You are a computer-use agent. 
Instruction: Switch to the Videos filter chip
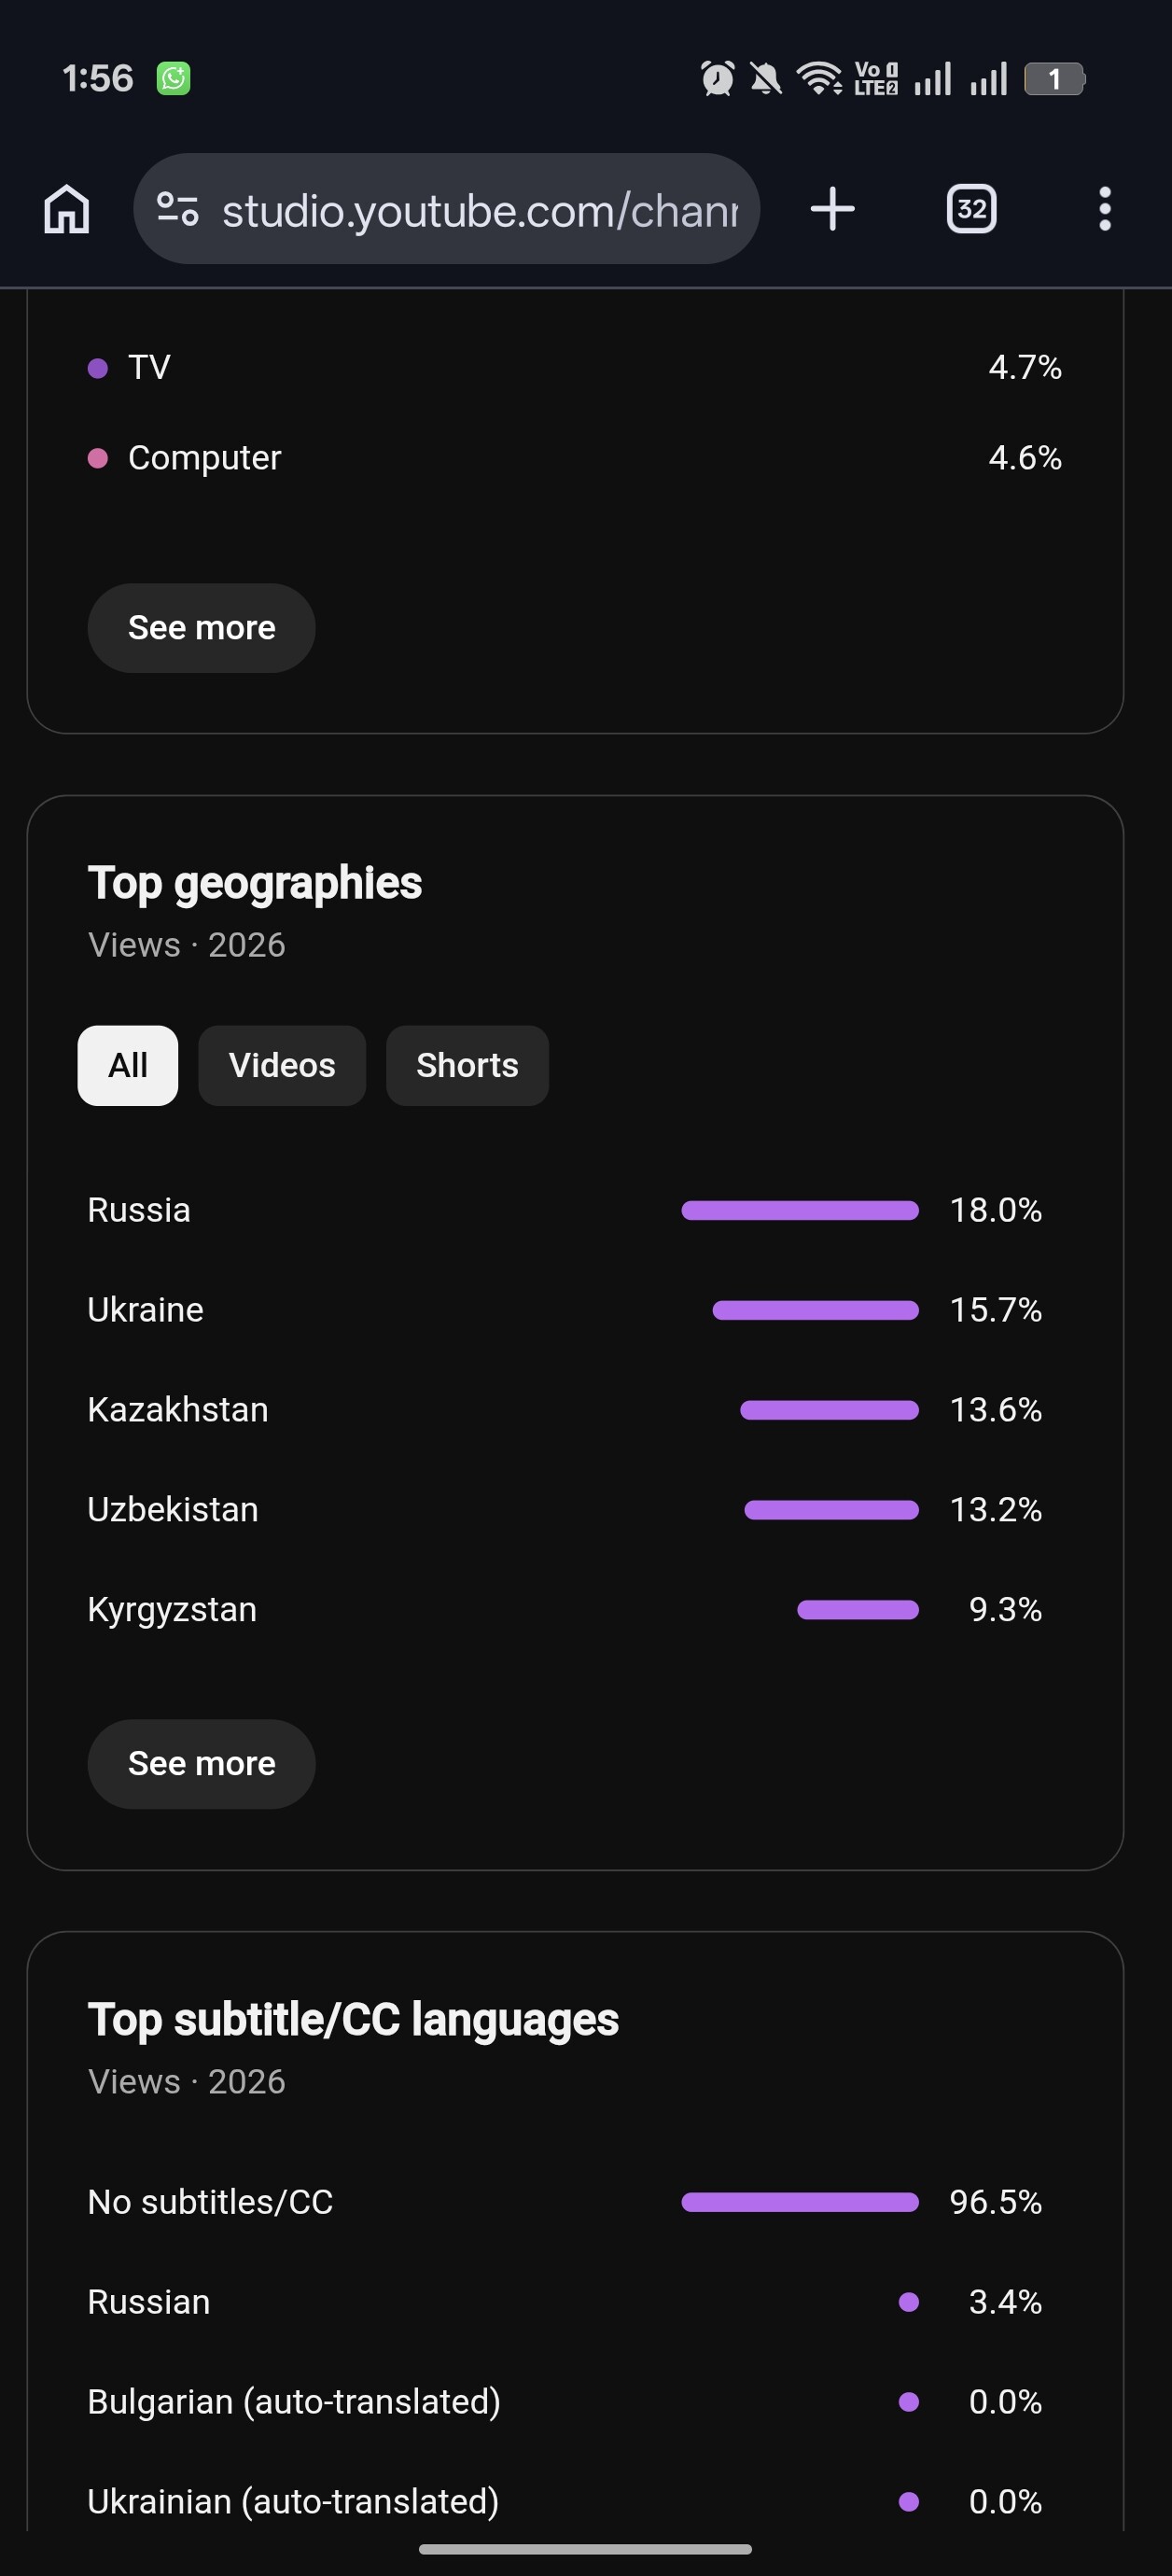(x=282, y=1065)
